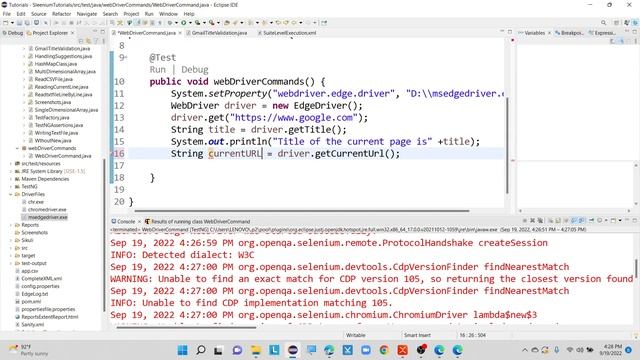This screenshot has height=360, width=640.
Task: Open File Explorer from taskbar
Action: pos(256,350)
